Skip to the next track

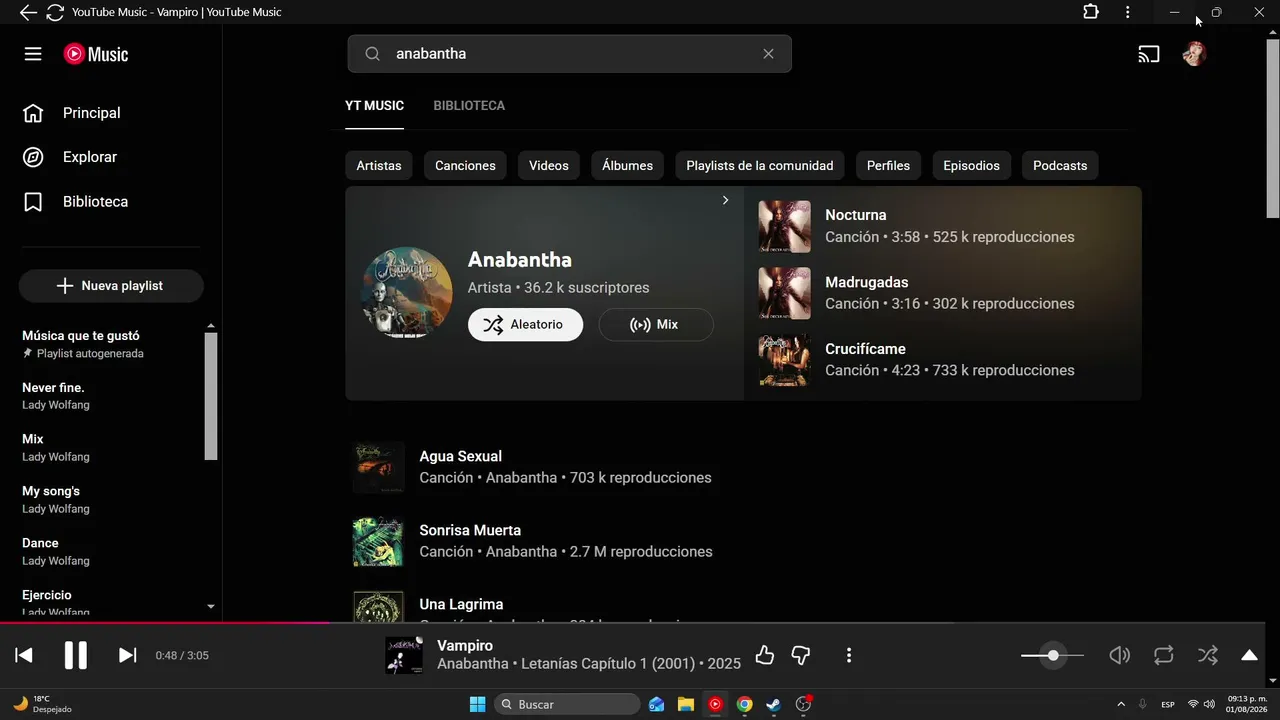pyautogui.click(x=127, y=655)
